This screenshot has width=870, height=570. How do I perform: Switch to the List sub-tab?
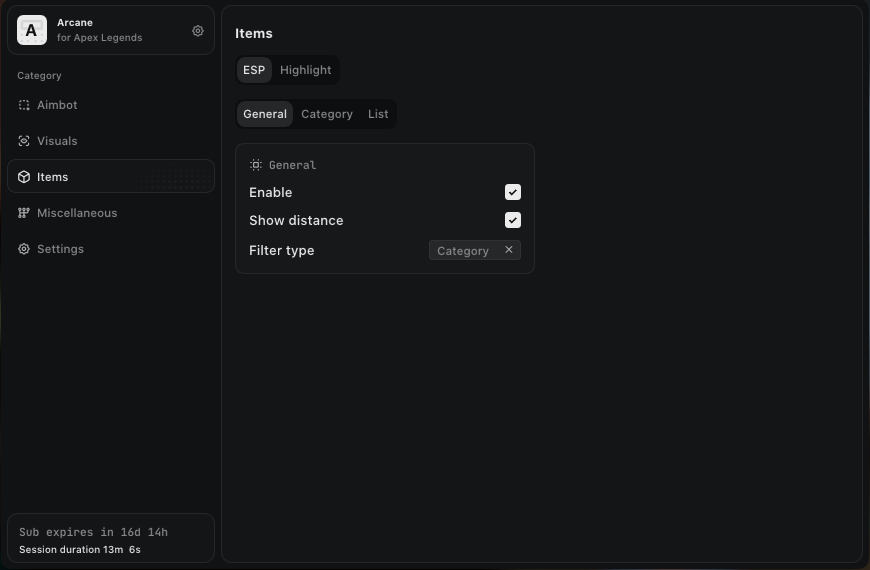click(x=378, y=114)
